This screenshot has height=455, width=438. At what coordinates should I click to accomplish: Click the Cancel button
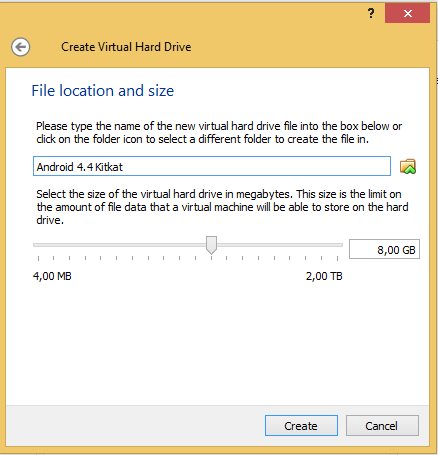(382, 426)
